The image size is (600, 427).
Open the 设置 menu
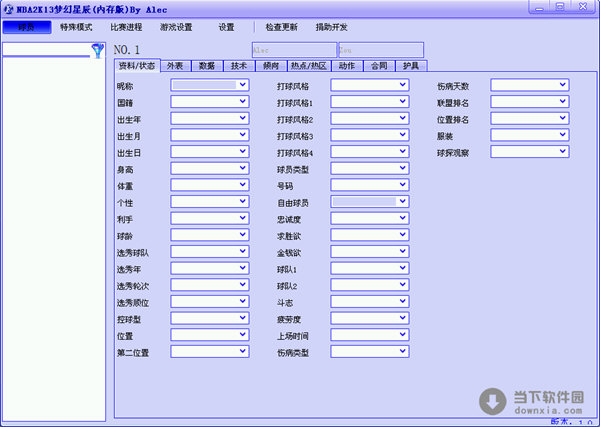[x=226, y=27]
